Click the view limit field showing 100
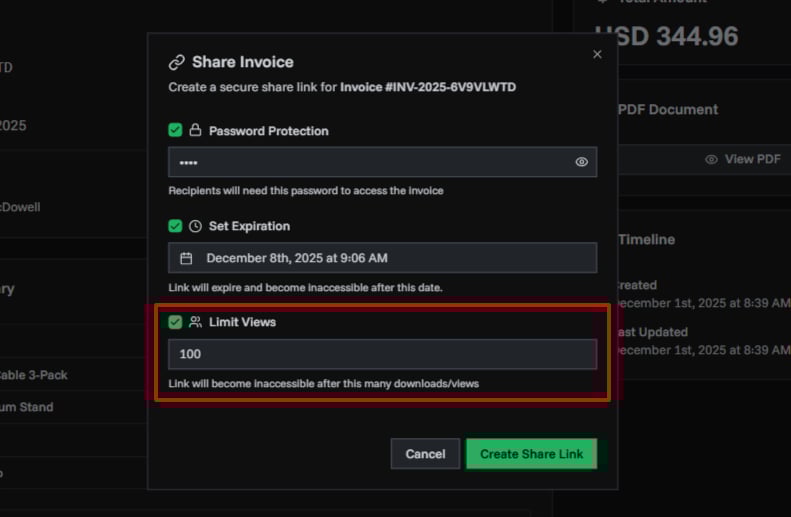791x517 pixels. [382, 354]
